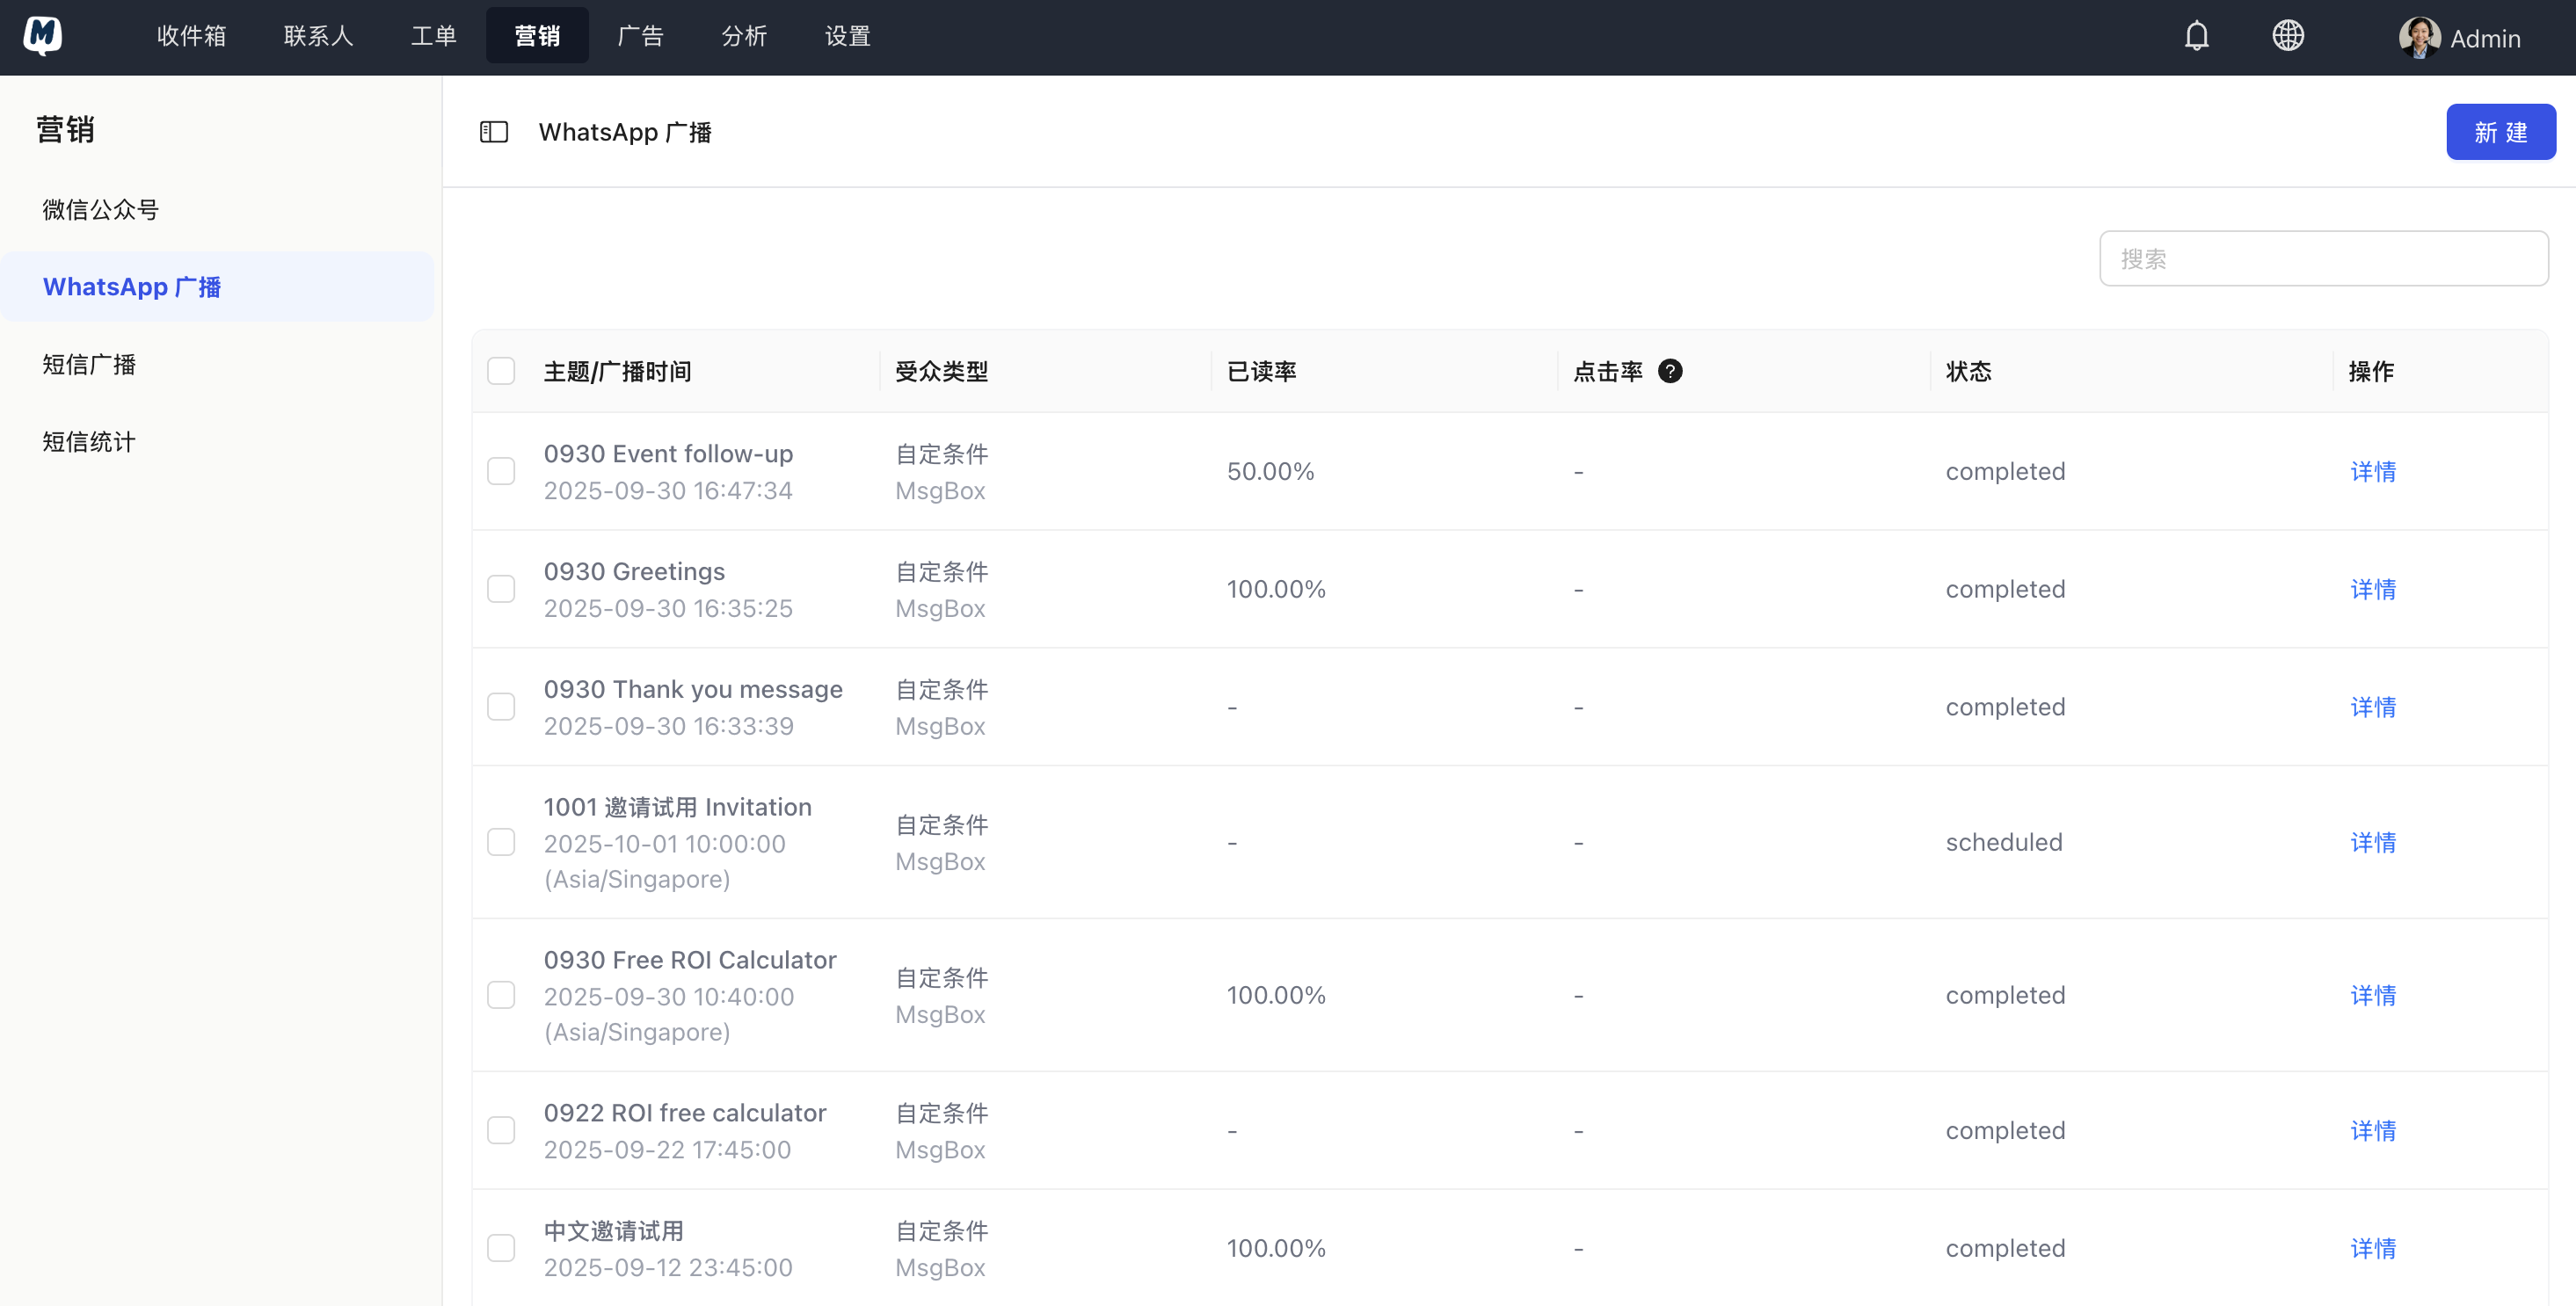This screenshot has width=2576, height=1306.
Task: Open the notification bell
Action: coord(2196,36)
